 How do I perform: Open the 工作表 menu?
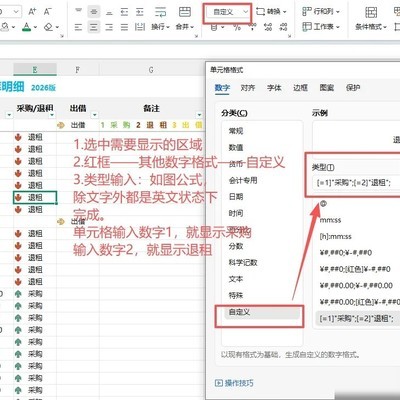(x=321, y=27)
